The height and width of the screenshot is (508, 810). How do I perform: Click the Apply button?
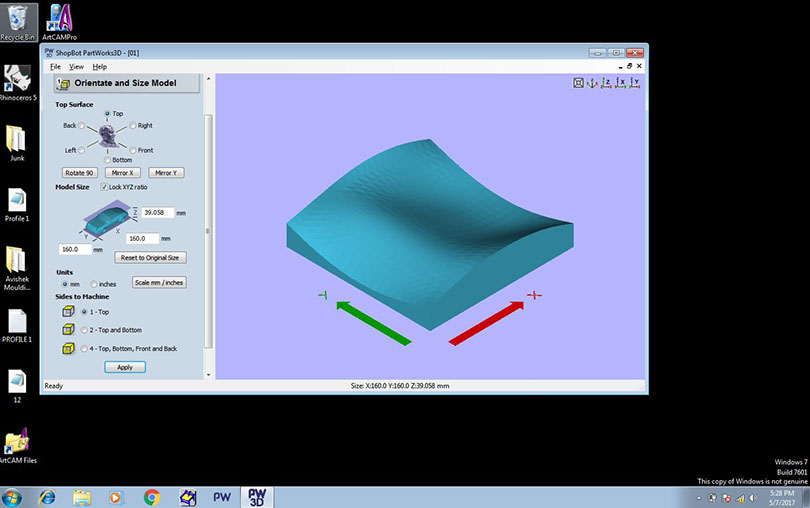(x=125, y=367)
